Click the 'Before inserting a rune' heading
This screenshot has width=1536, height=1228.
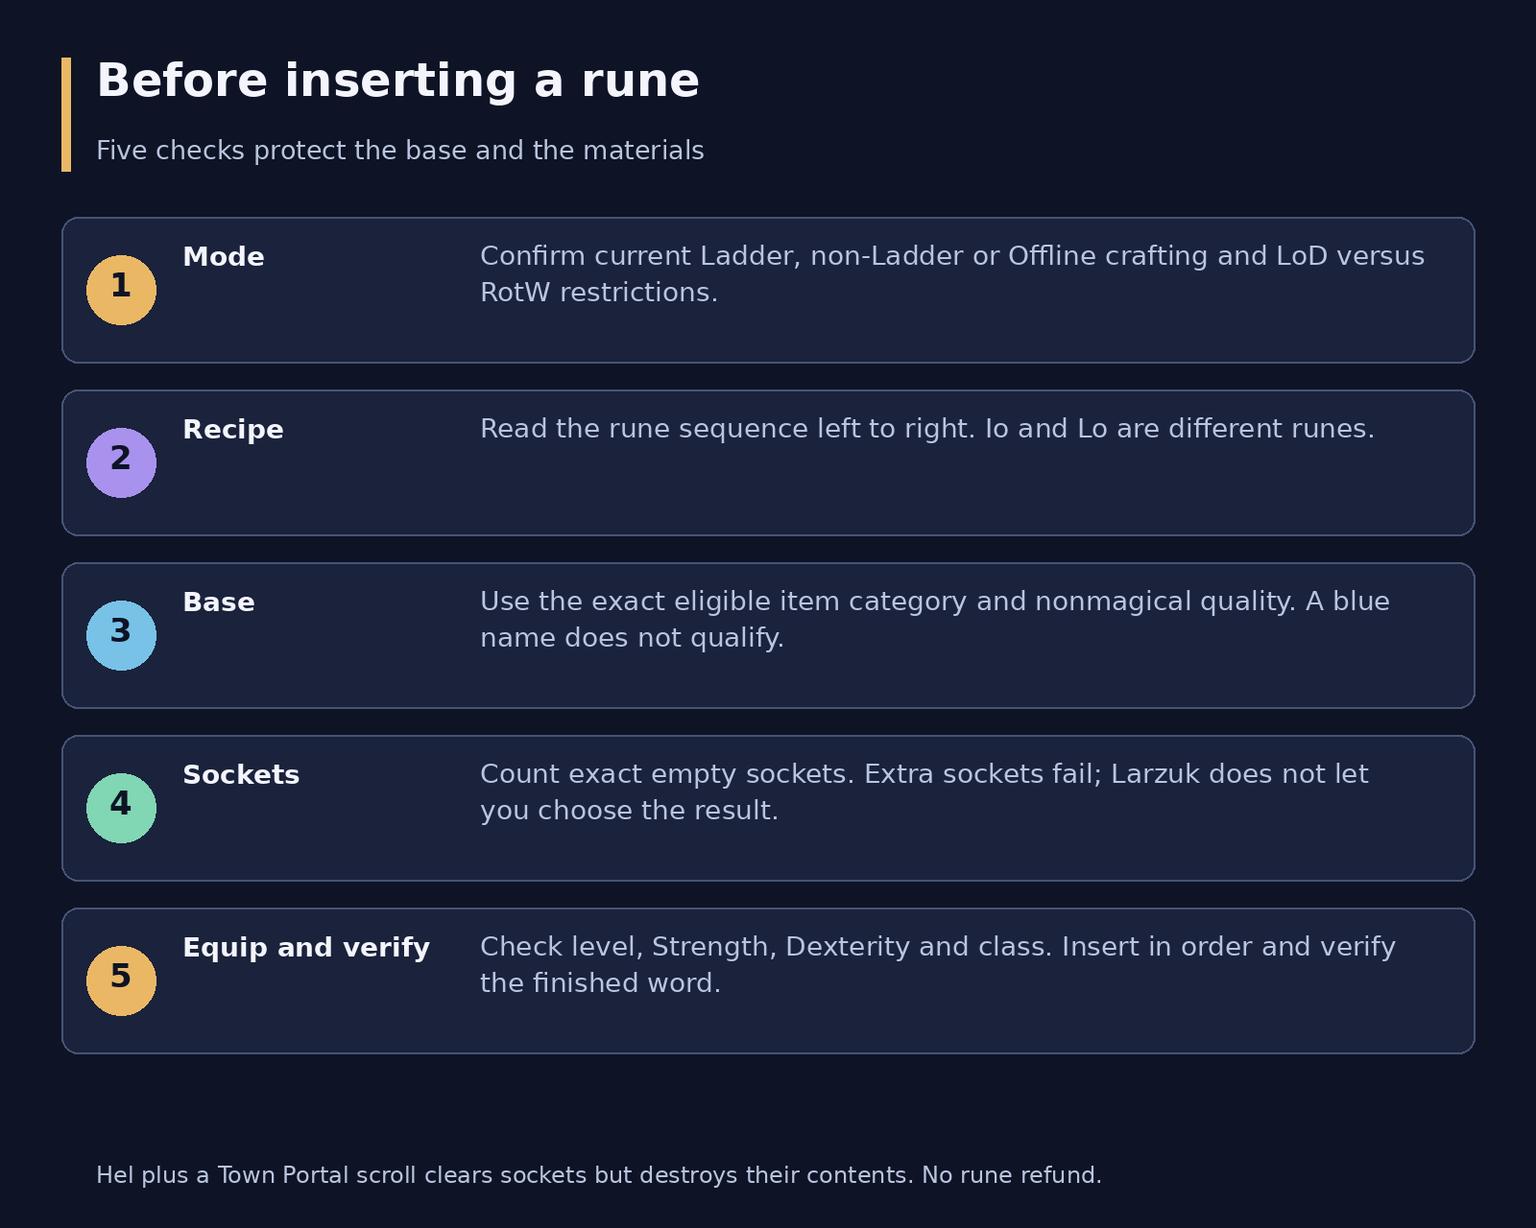[398, 81]
